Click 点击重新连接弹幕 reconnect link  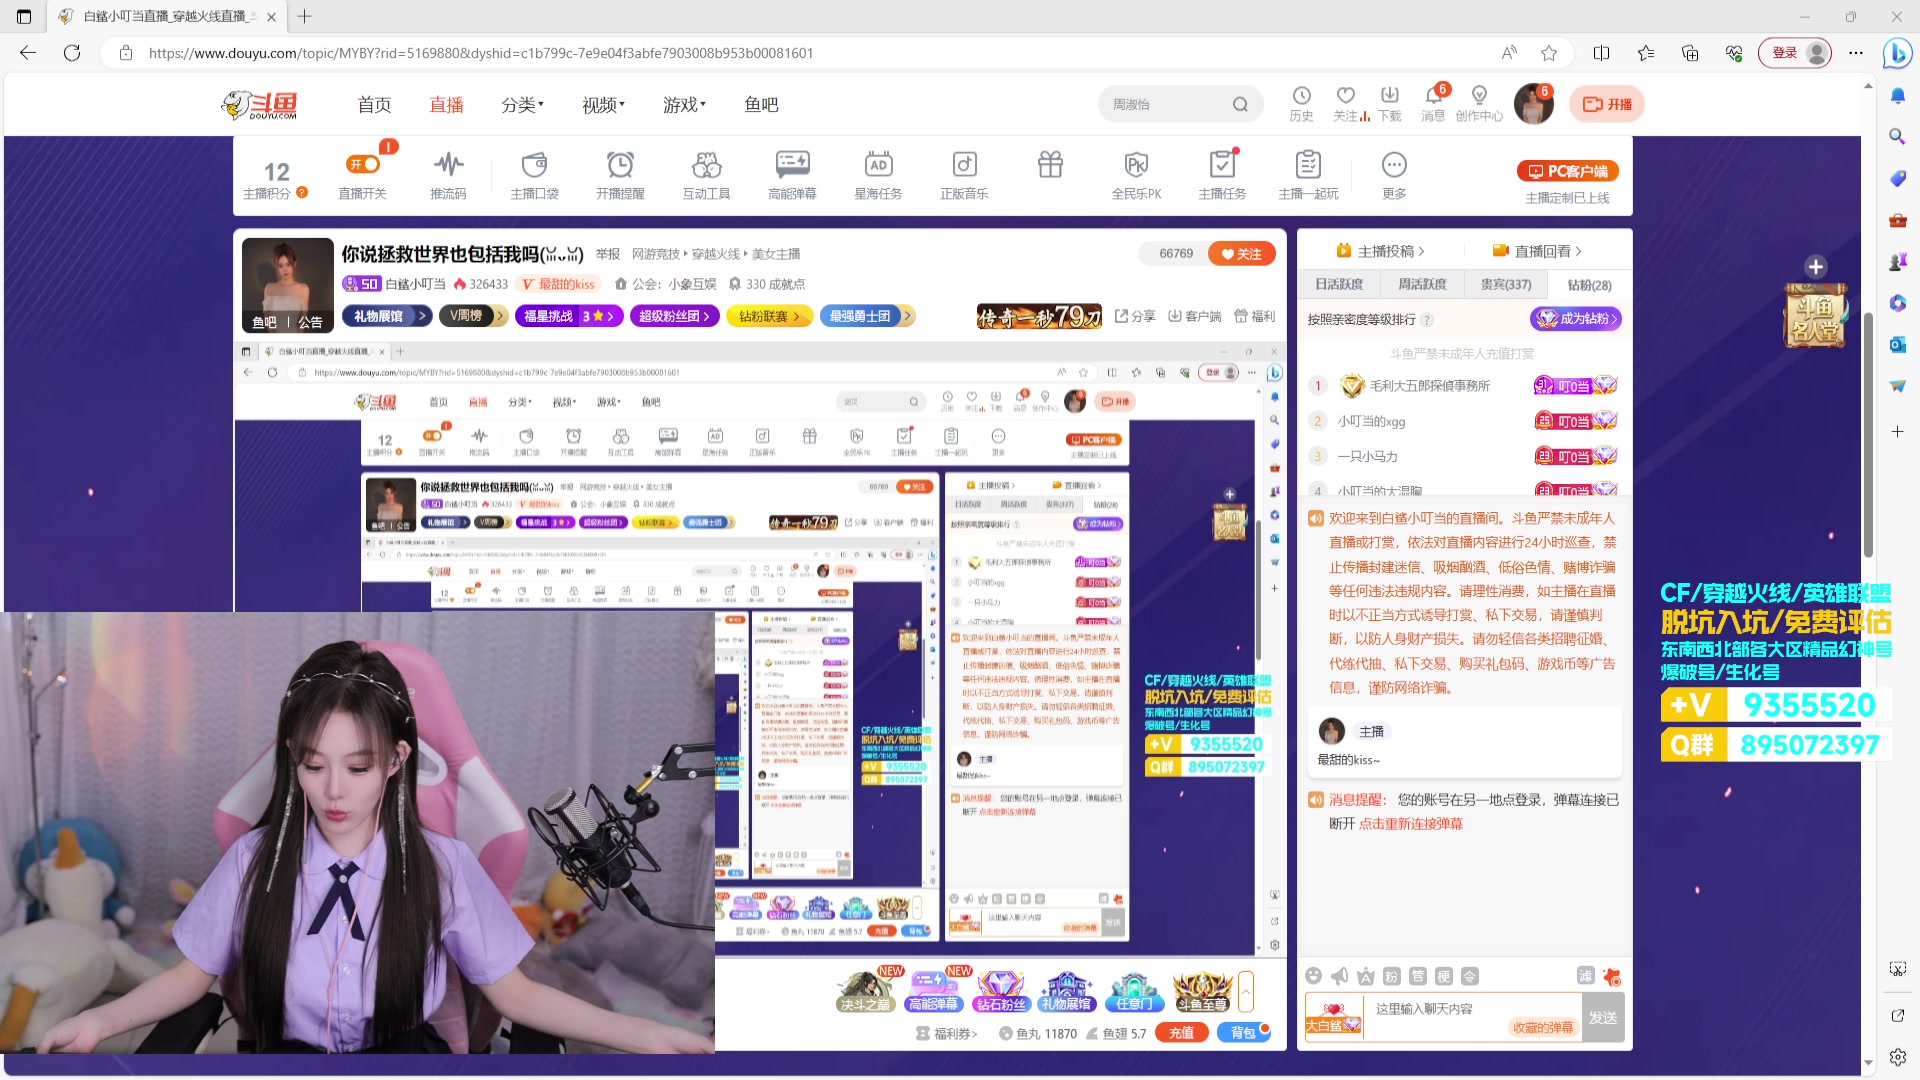[x=1410, y=824]
